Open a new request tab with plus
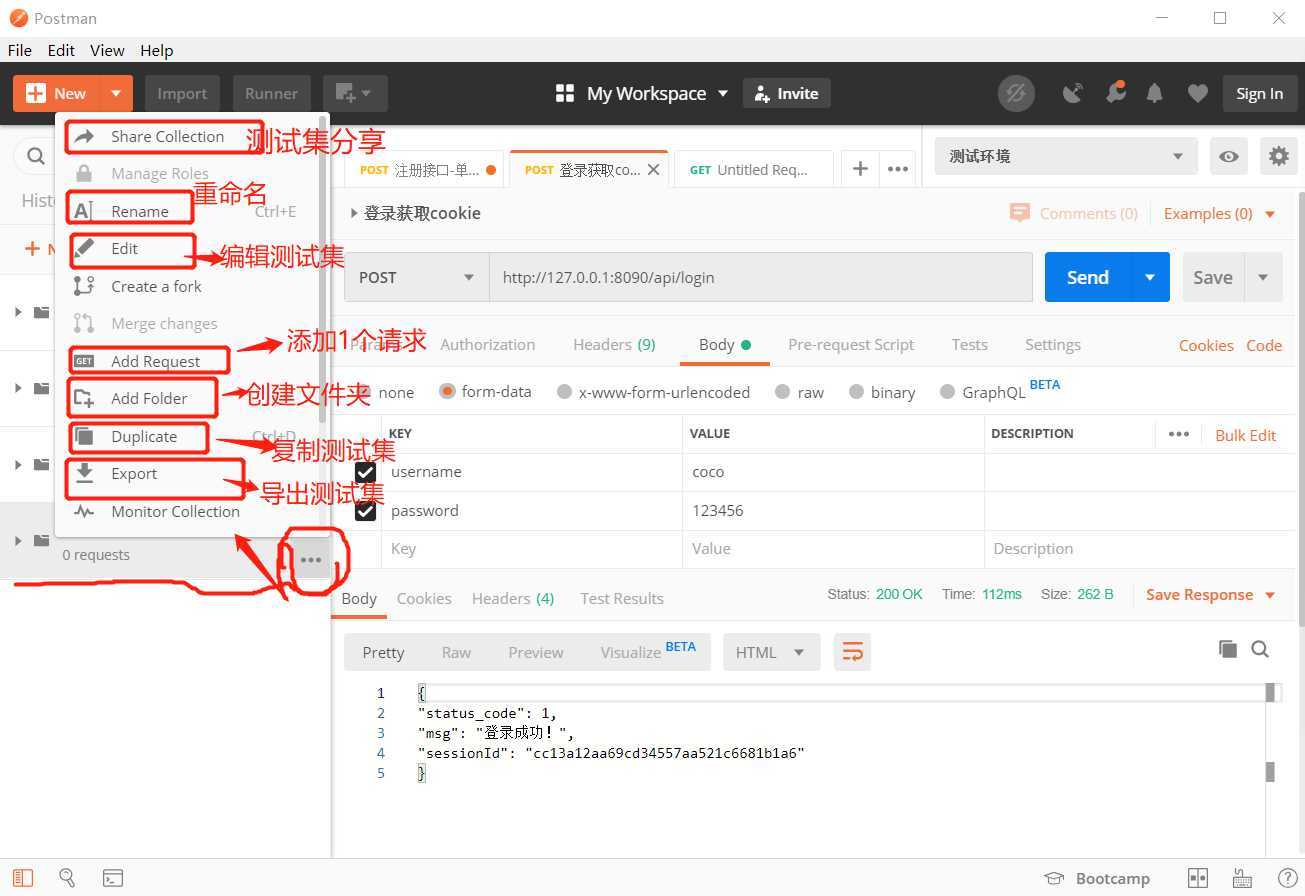 (860, 169)
